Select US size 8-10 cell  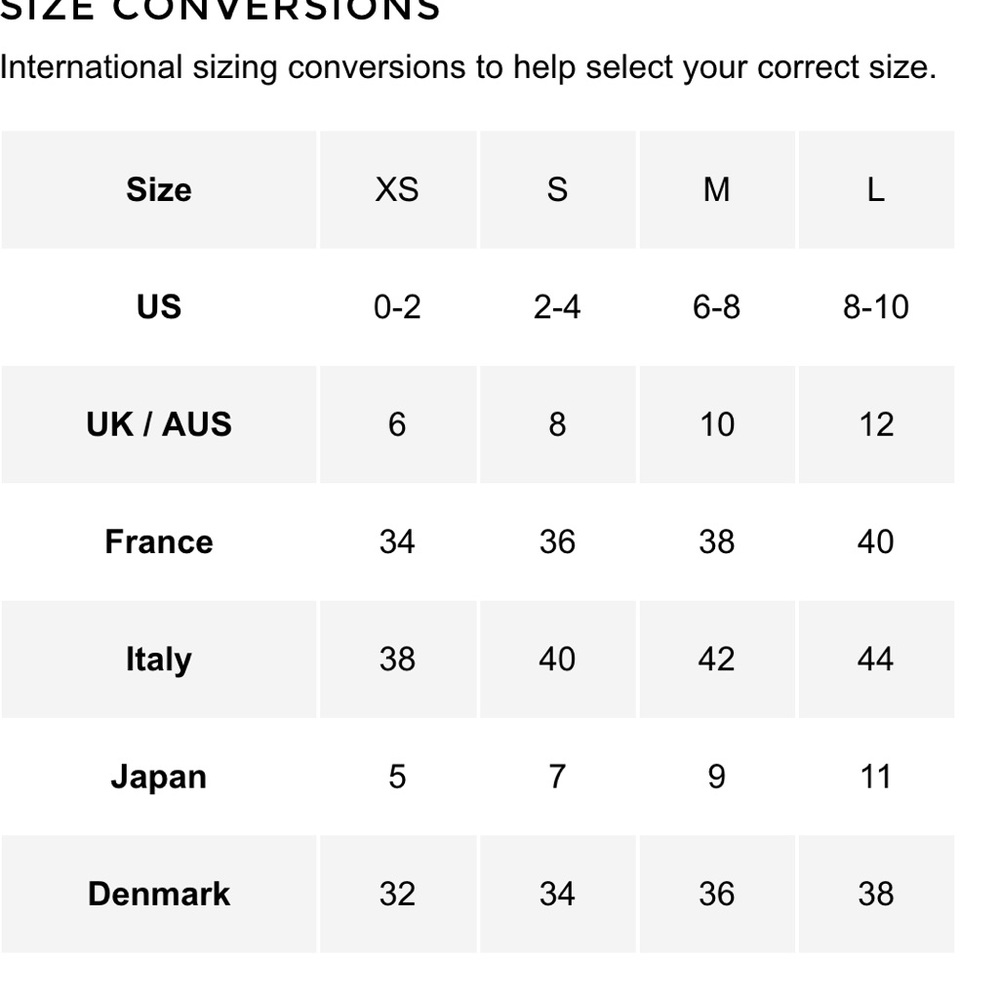point(876,307)
